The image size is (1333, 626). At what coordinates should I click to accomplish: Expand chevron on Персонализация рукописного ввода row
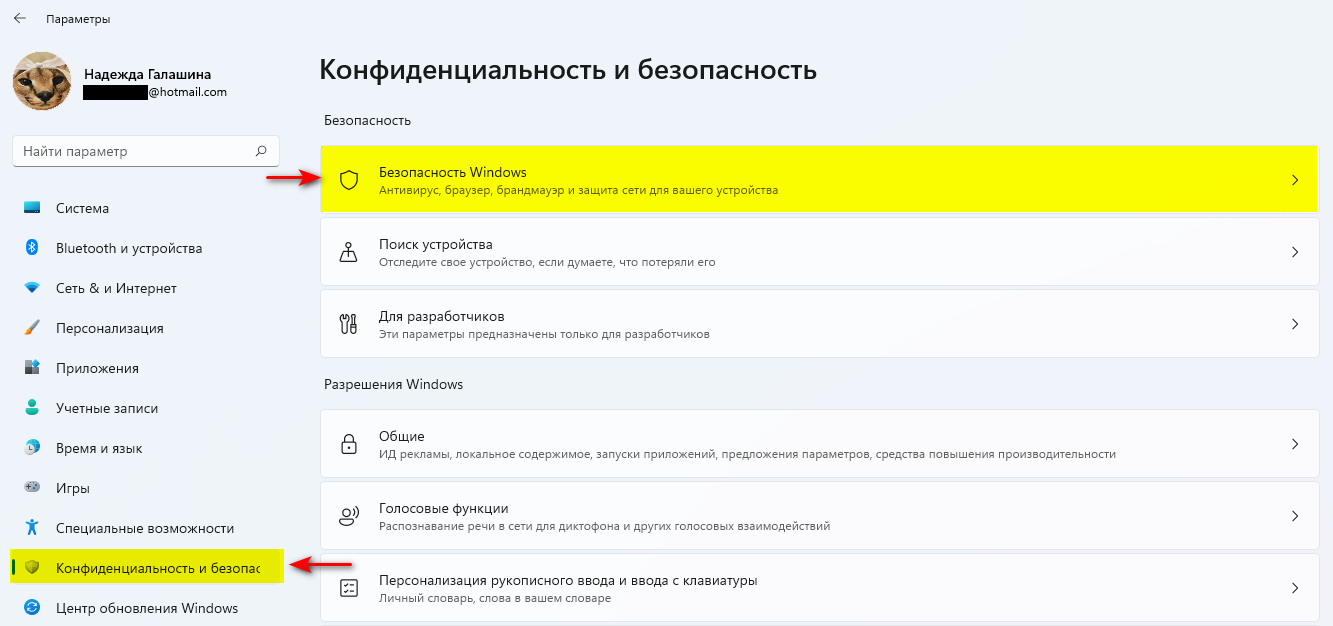(x=1294, y=588)
